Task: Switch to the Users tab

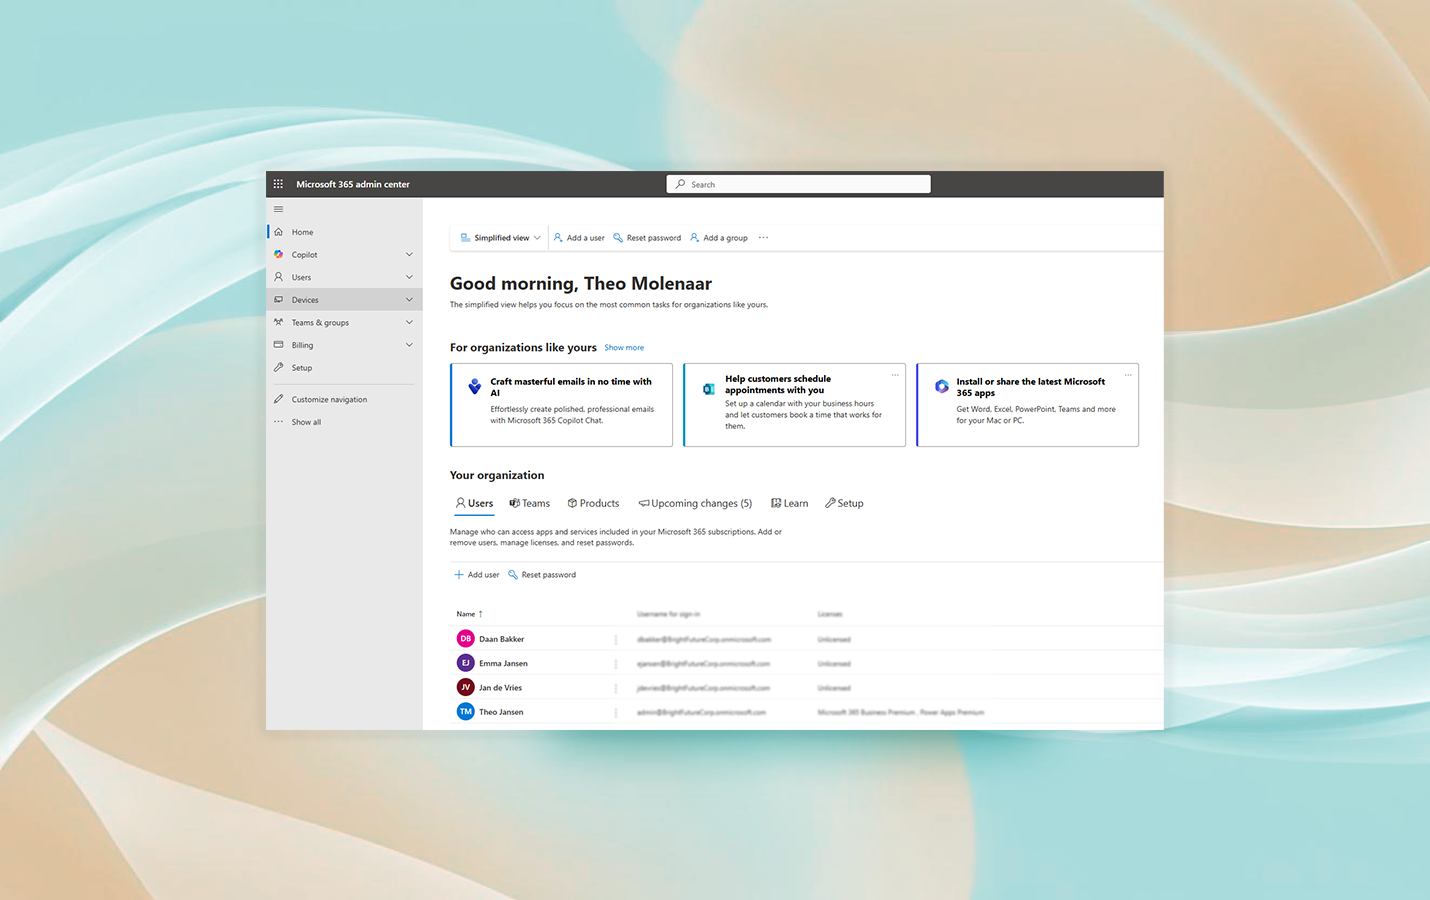Action: tap(474, 504)
